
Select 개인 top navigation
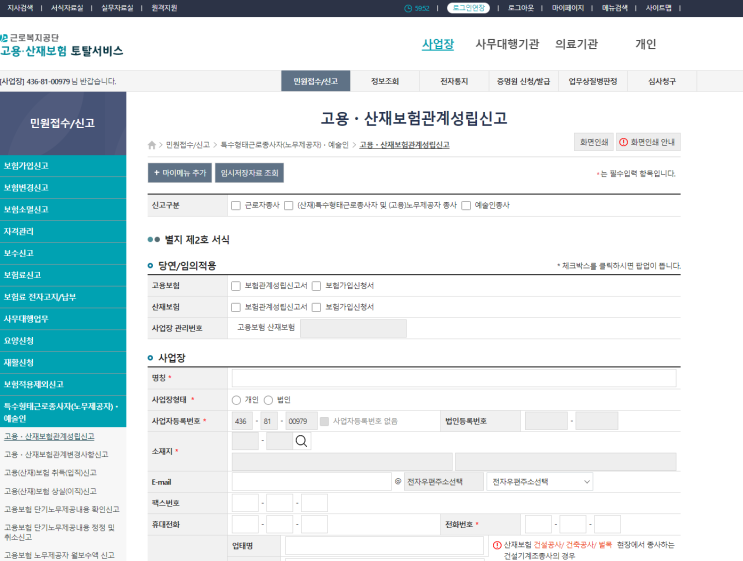coord(645,44)
